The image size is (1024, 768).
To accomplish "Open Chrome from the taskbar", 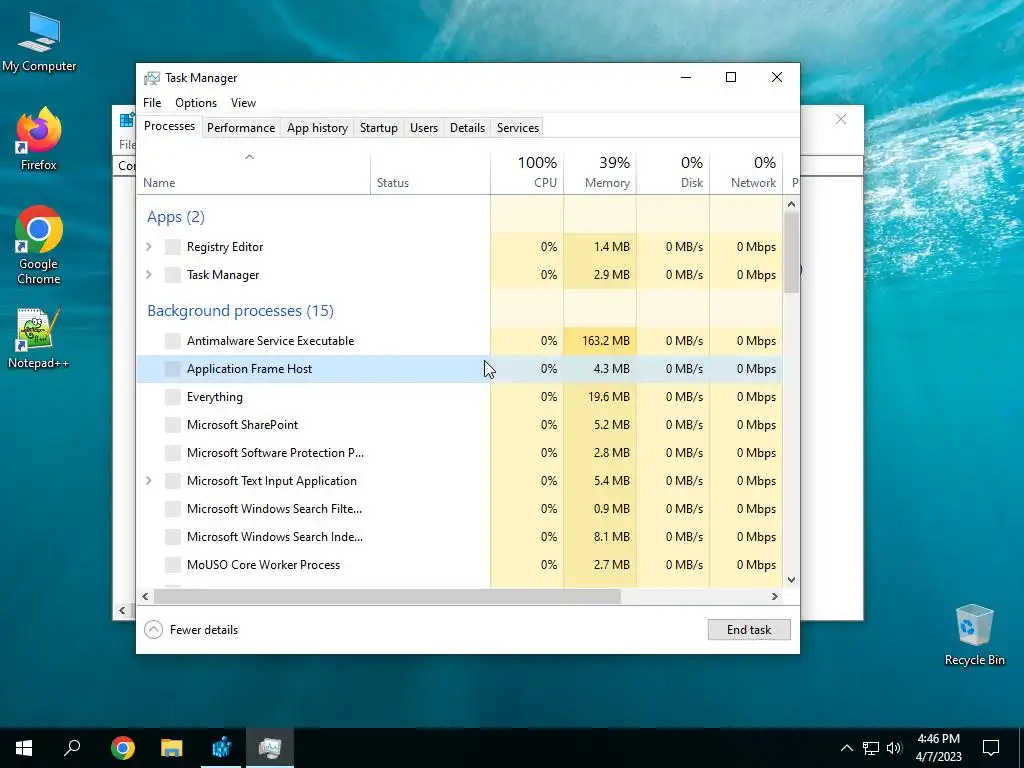I will point(123,748).
